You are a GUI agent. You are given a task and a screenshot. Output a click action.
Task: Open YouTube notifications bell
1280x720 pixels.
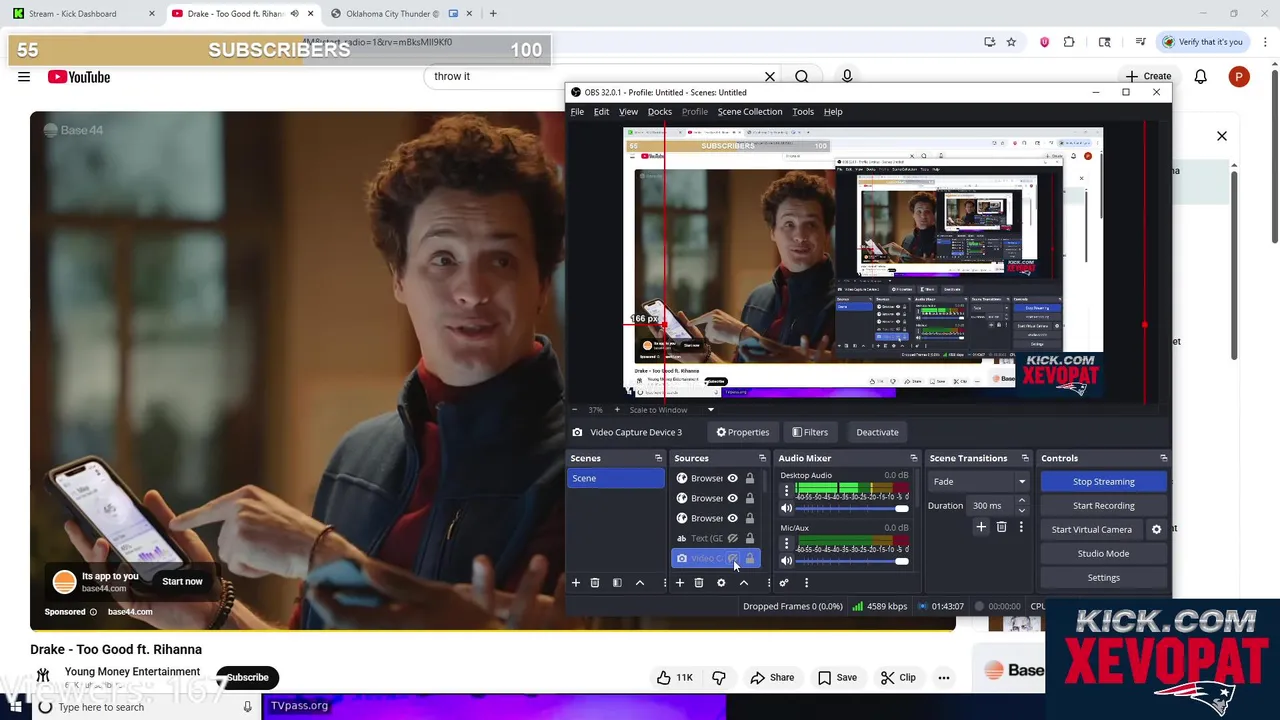[1201, 77]
